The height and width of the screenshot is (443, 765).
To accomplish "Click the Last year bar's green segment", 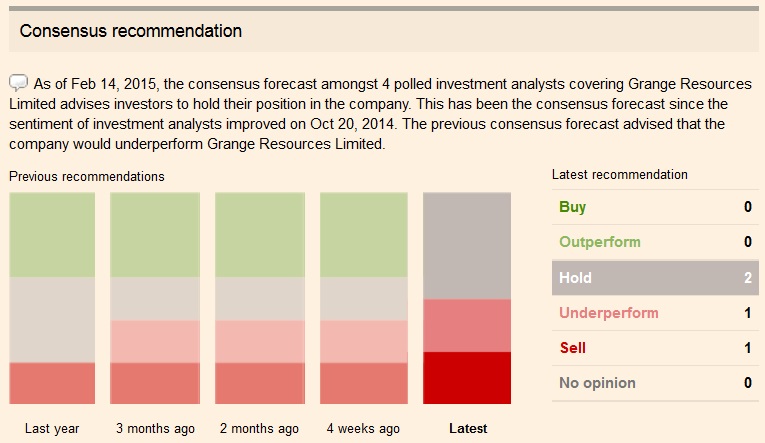I will tap(52, 235).
